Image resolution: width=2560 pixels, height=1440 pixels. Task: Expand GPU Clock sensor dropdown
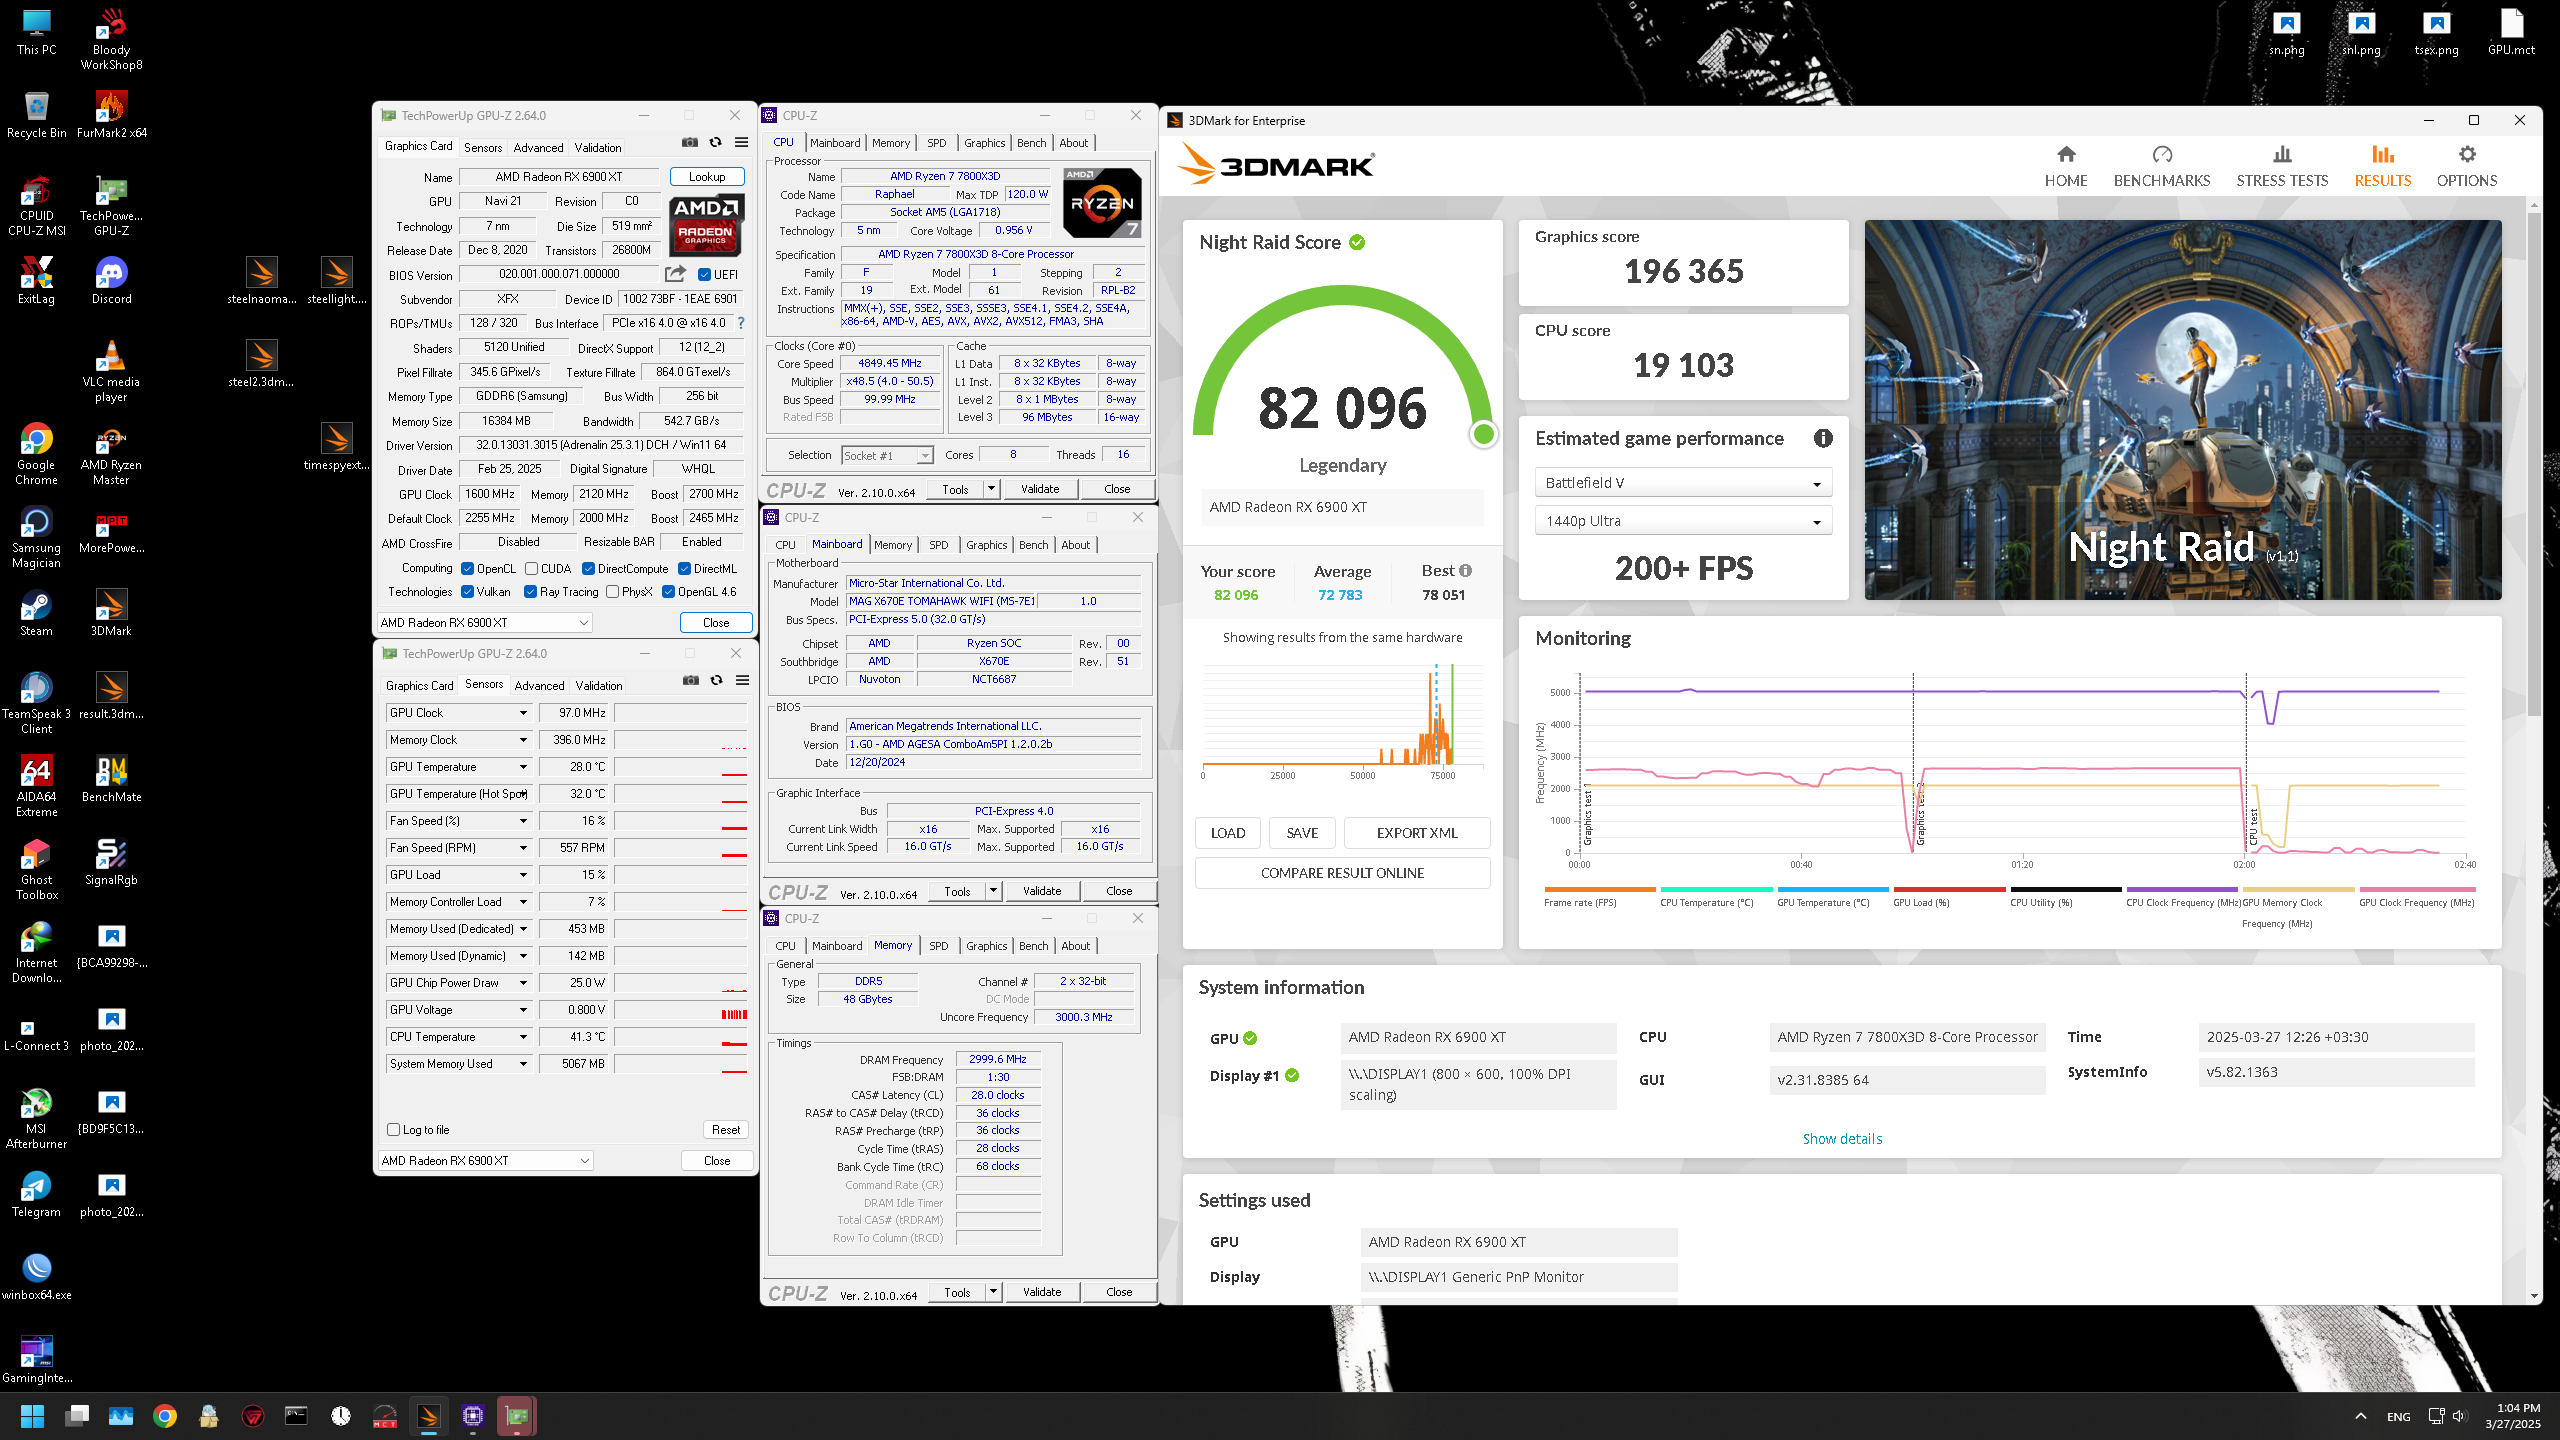pyautogui.click(x=522, y=713)
